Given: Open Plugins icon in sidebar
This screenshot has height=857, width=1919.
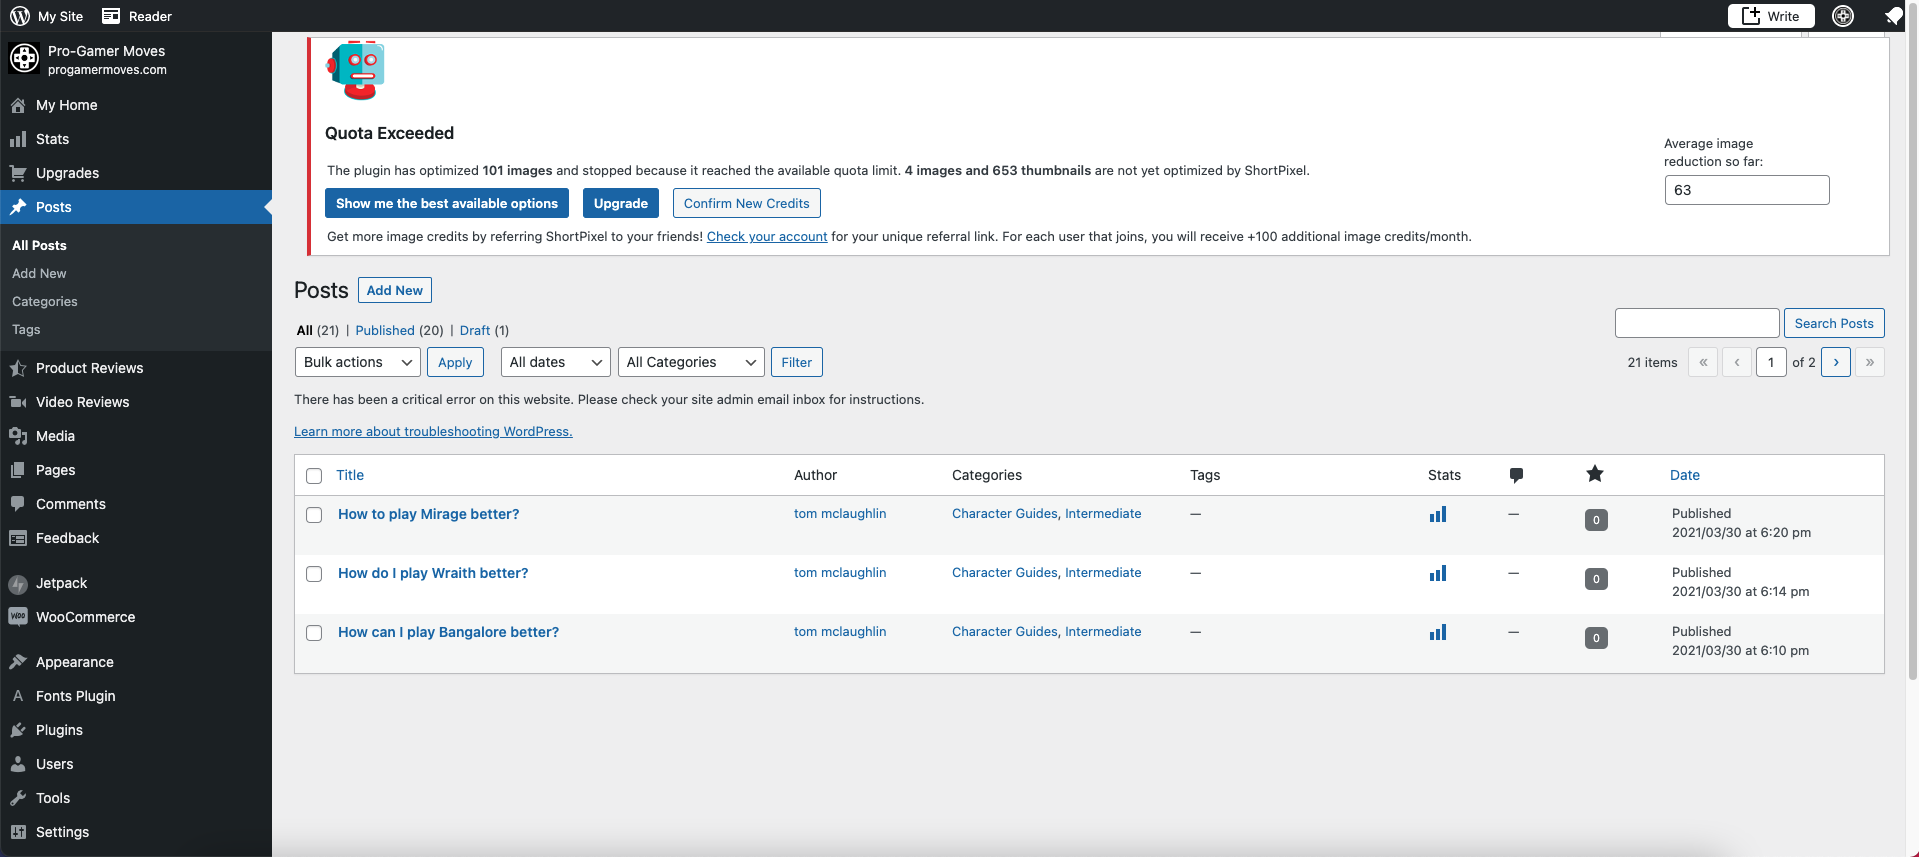Looking at the screenshot, I should (x=18, y=730).
